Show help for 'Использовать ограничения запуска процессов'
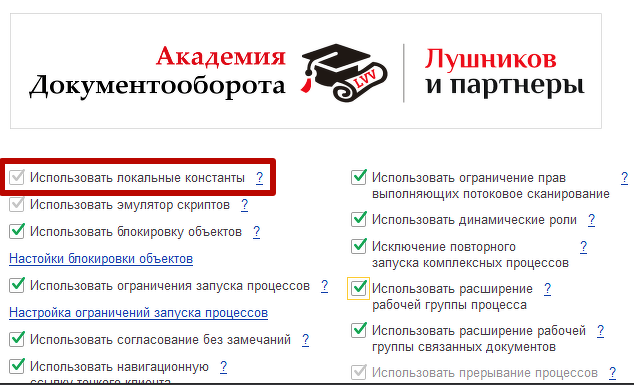 click(324, 286)
